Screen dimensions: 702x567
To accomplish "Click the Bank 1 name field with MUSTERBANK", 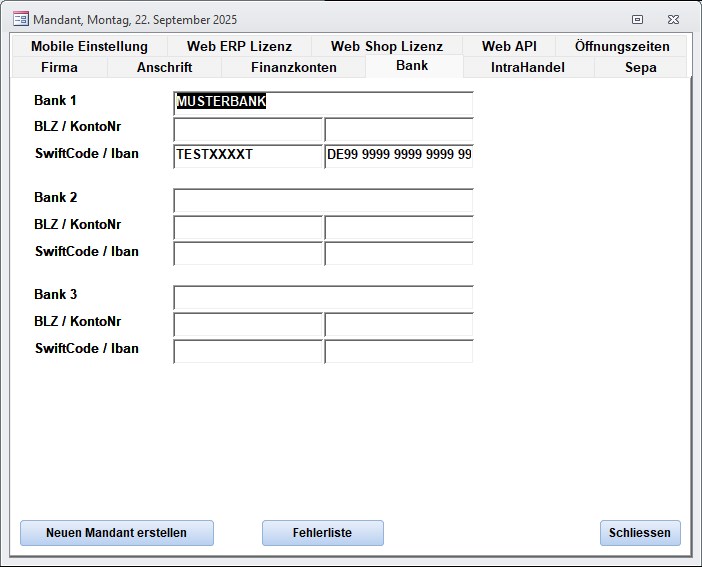I will coord(322,102).
